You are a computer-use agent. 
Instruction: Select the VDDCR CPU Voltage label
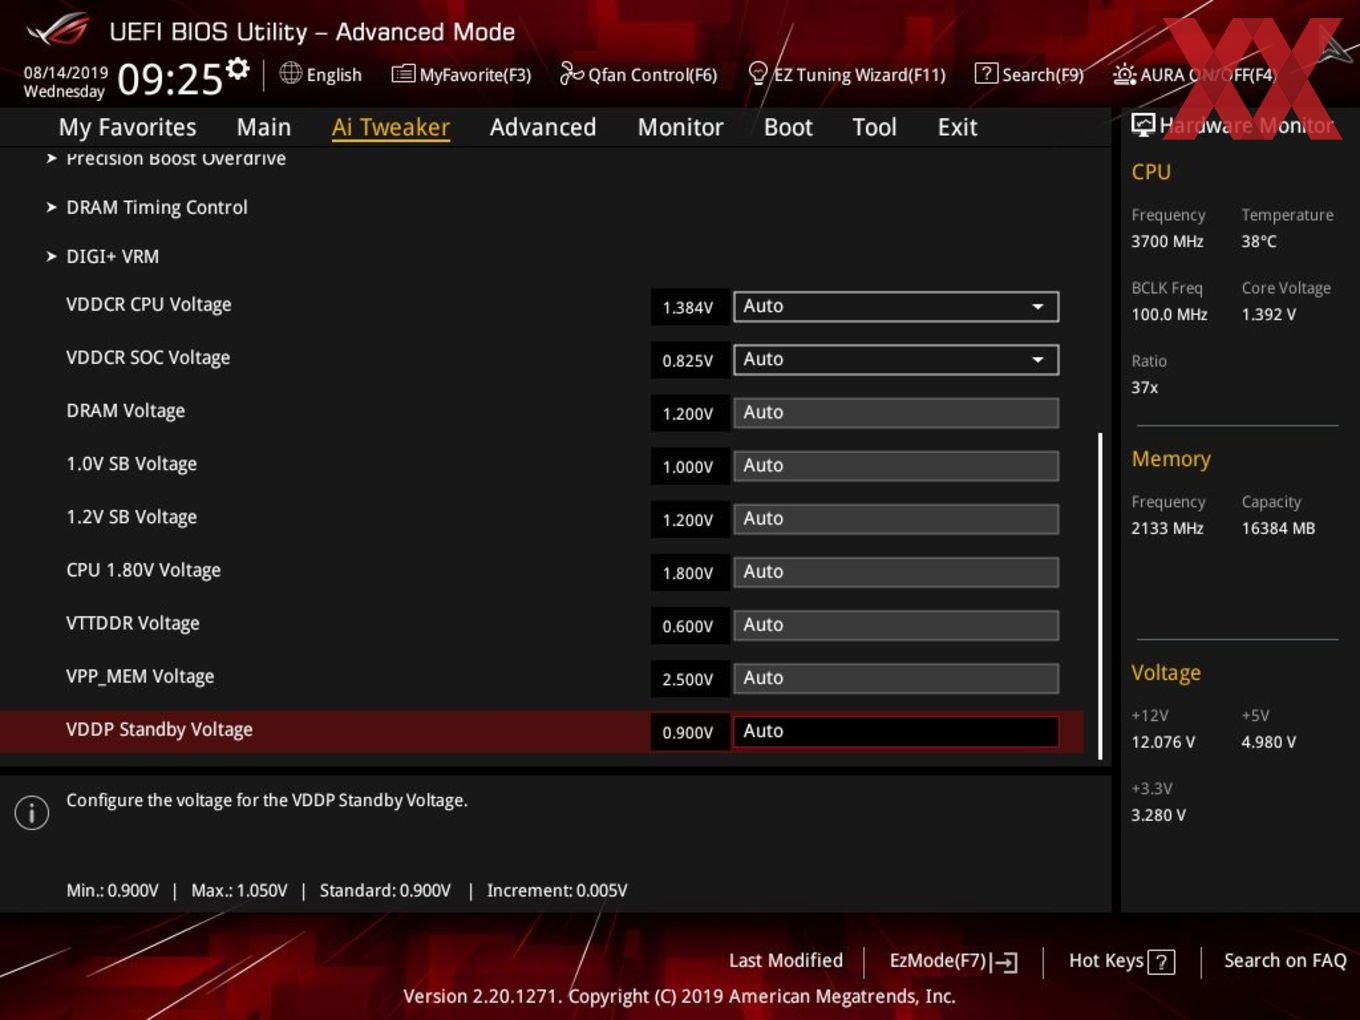(x=149, y=304)
